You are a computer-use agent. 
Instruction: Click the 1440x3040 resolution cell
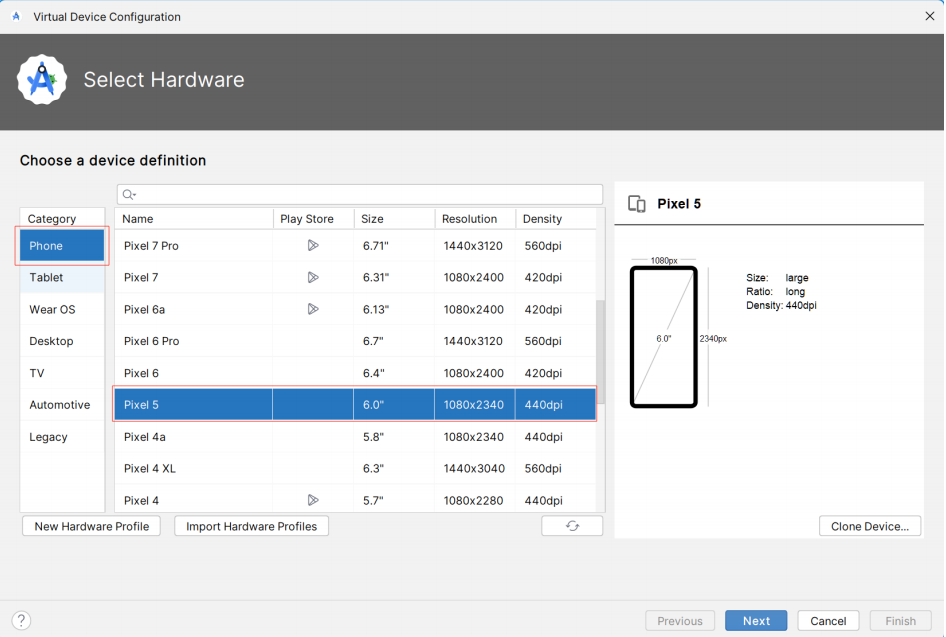click(x=474, y=469)
